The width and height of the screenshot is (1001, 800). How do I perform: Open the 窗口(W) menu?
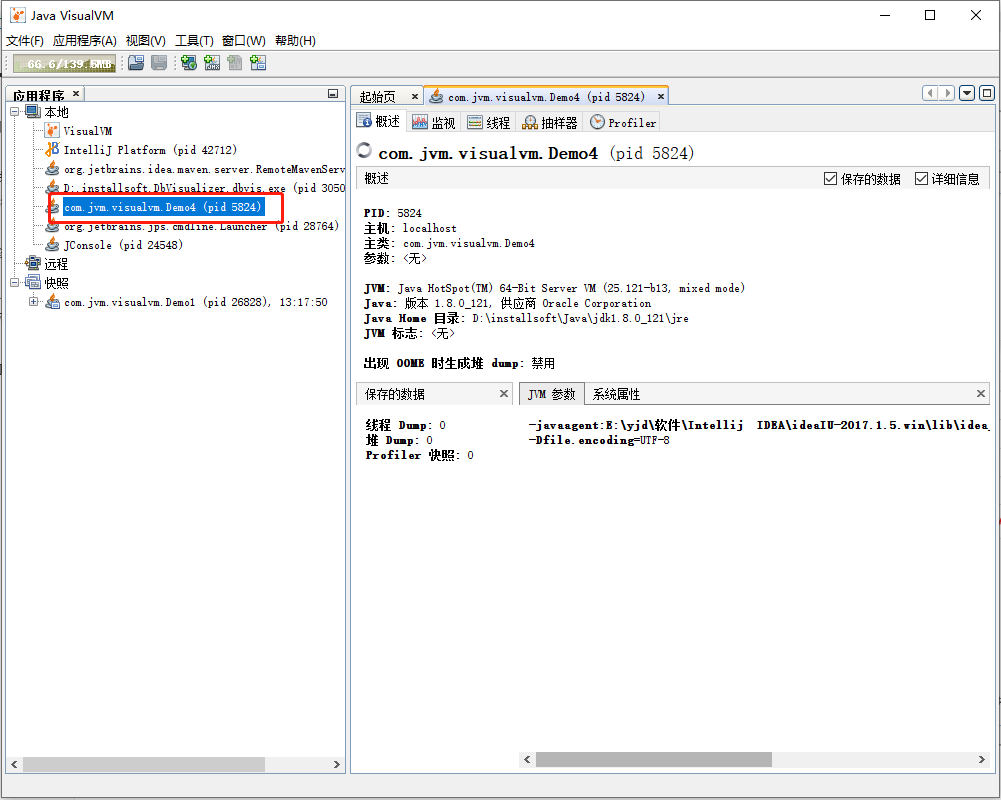244,41
